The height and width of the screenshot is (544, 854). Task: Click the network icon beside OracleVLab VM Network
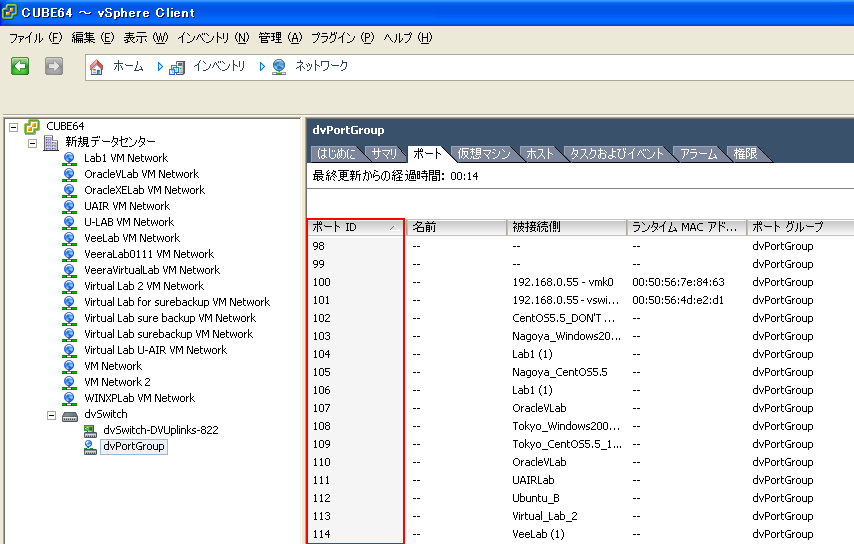pos(69,174)
